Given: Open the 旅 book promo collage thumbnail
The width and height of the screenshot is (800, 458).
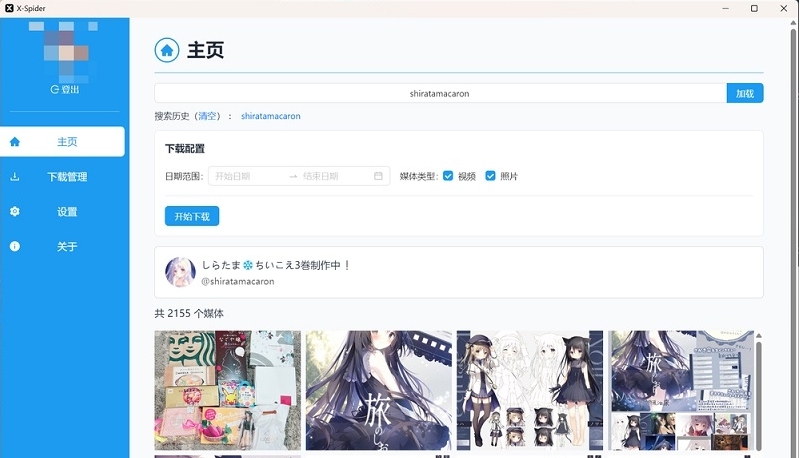Looking at the screenshot, I should click(681, 390).
